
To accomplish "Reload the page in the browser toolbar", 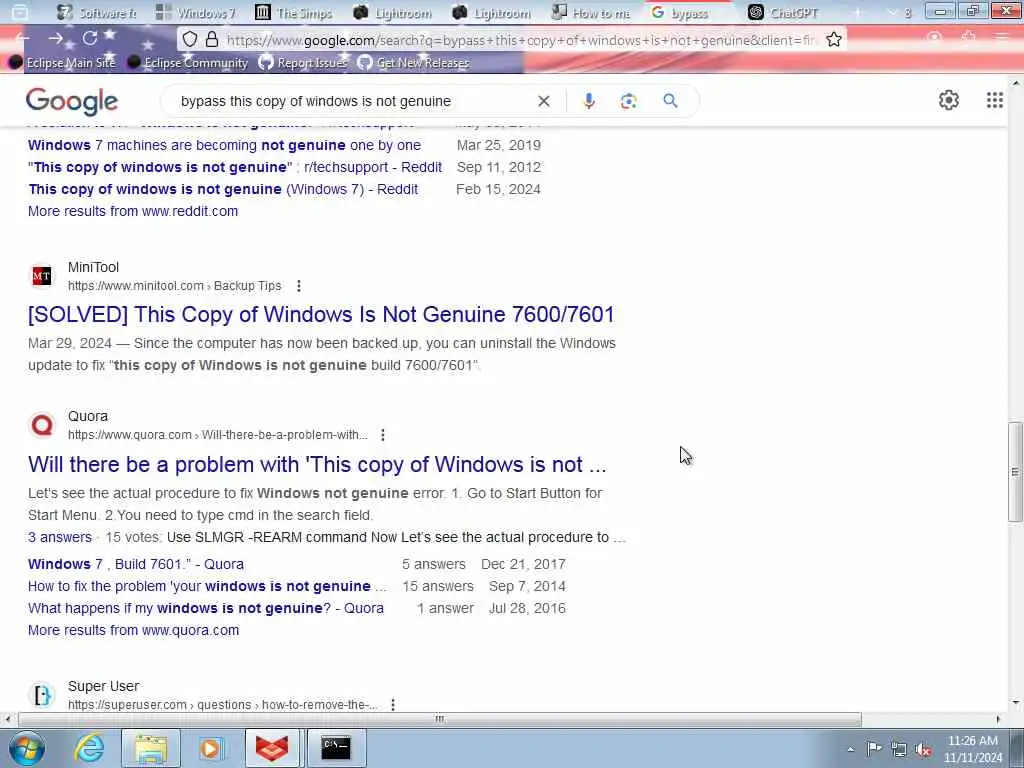I will 89,39.
